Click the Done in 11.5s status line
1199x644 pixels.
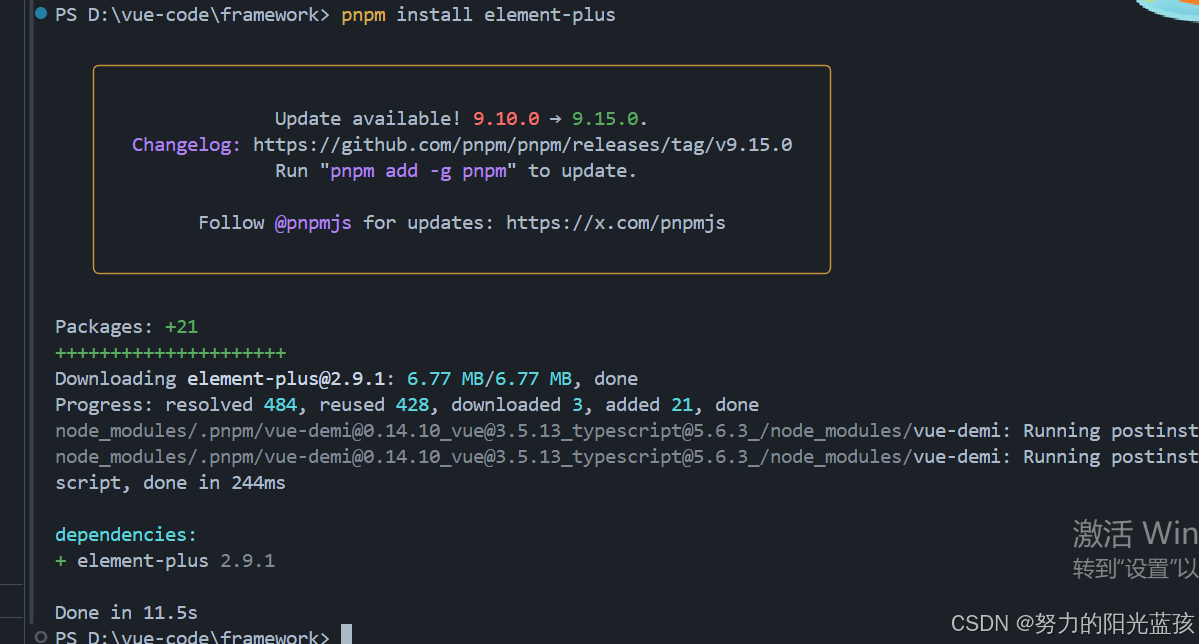(125, 612)
